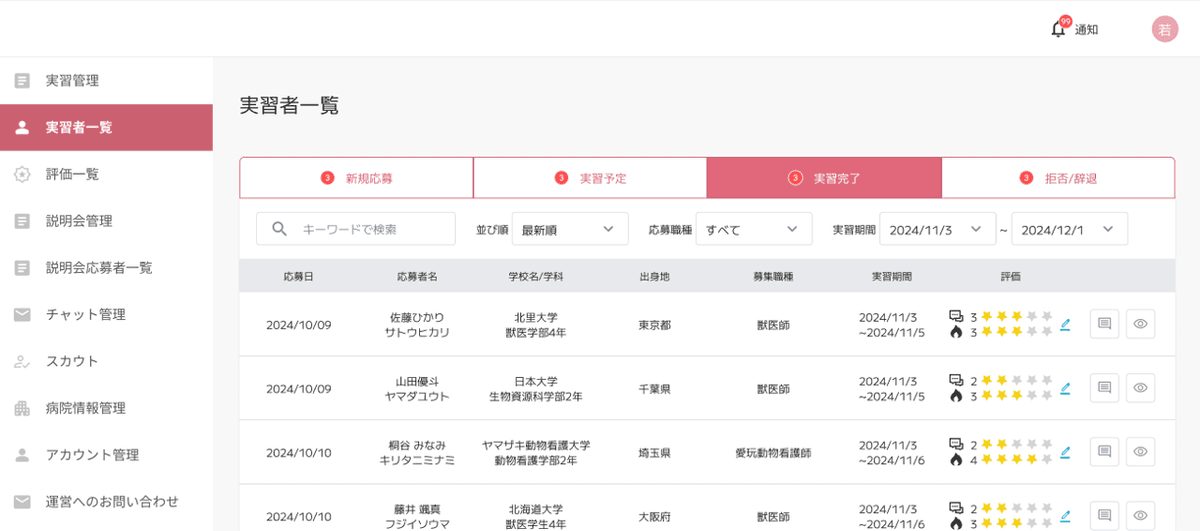Open チャット管理 in the sidebar
The image size is (1200, 531).
tap(86, 314)
